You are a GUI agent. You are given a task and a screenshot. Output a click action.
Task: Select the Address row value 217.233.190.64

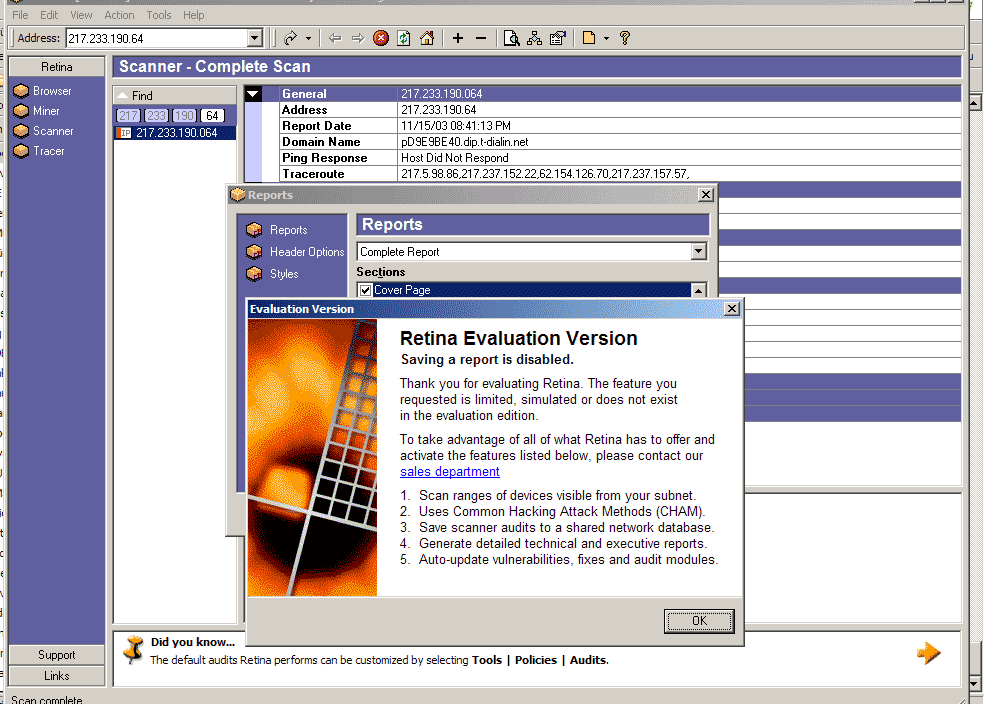pyautogui.click(x=439, y=110)
